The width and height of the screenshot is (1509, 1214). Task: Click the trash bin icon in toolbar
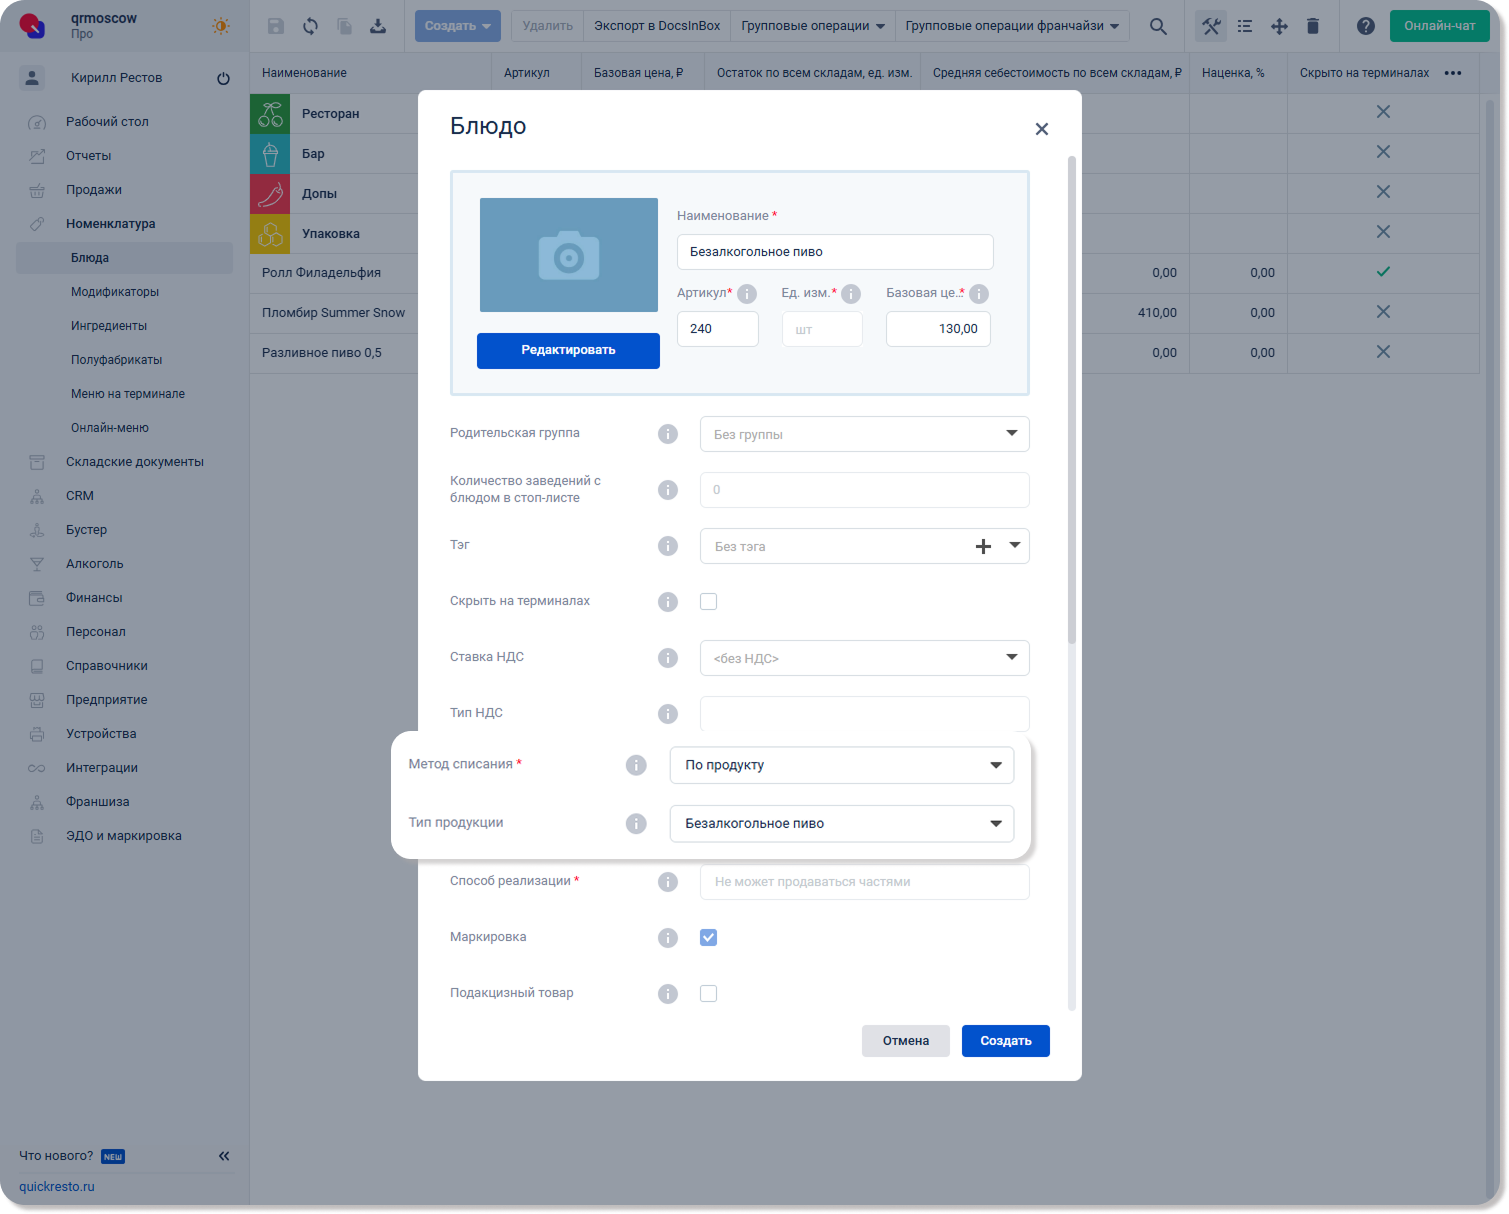click(1313, 26)
